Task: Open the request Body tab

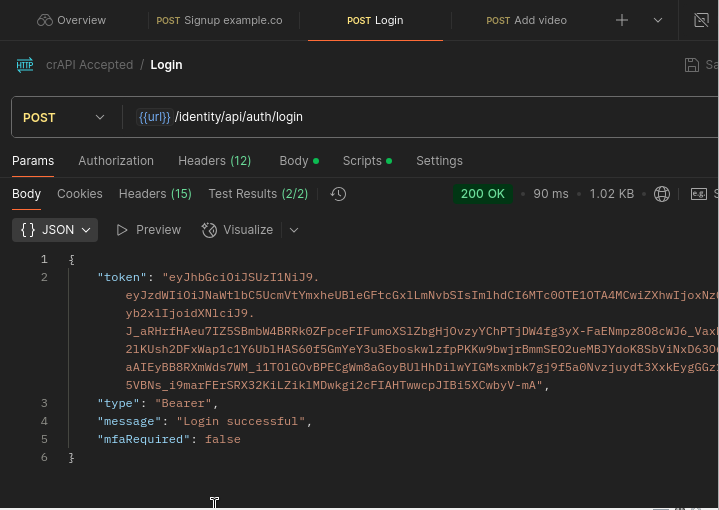Action: (299, 161)
